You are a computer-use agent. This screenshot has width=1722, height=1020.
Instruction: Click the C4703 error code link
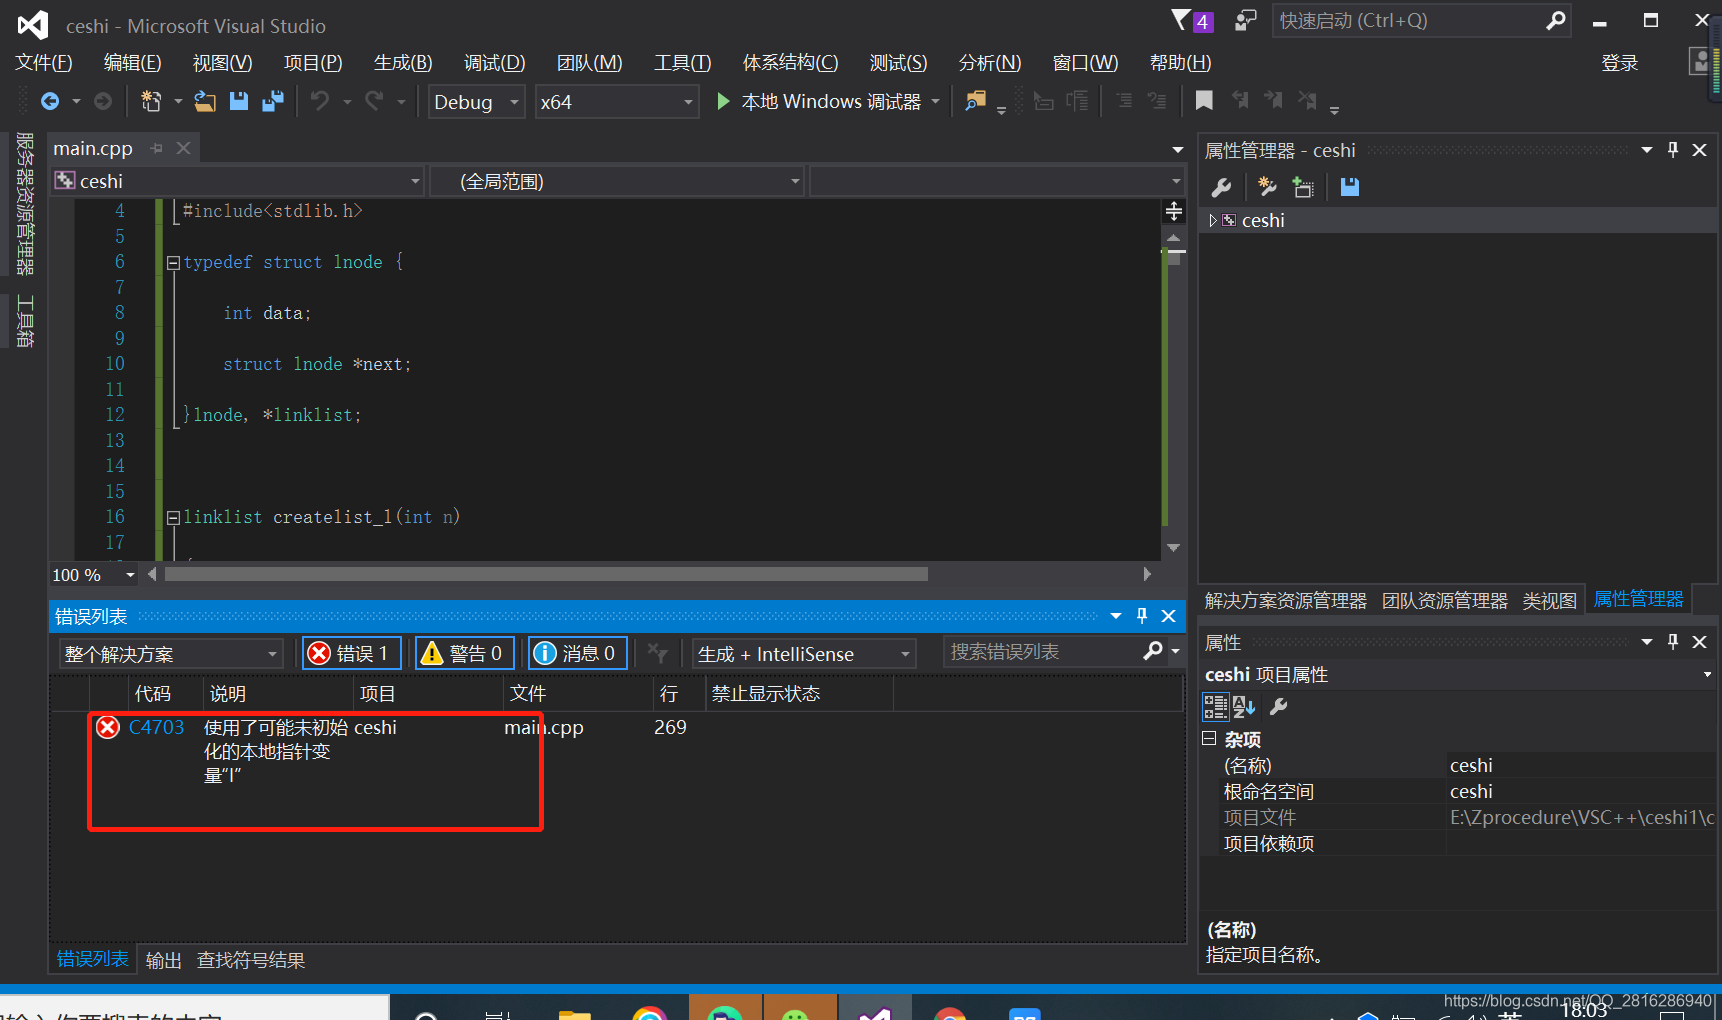coord(157,727)
